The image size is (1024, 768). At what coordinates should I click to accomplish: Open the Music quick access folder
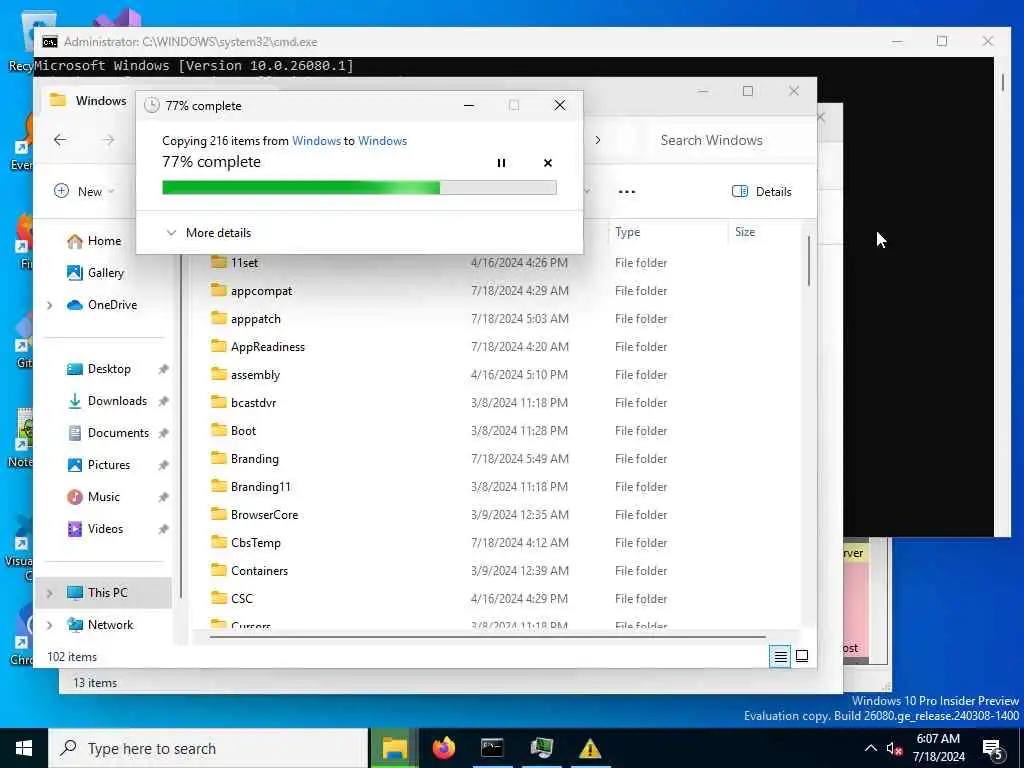click(x=94, y=497)
